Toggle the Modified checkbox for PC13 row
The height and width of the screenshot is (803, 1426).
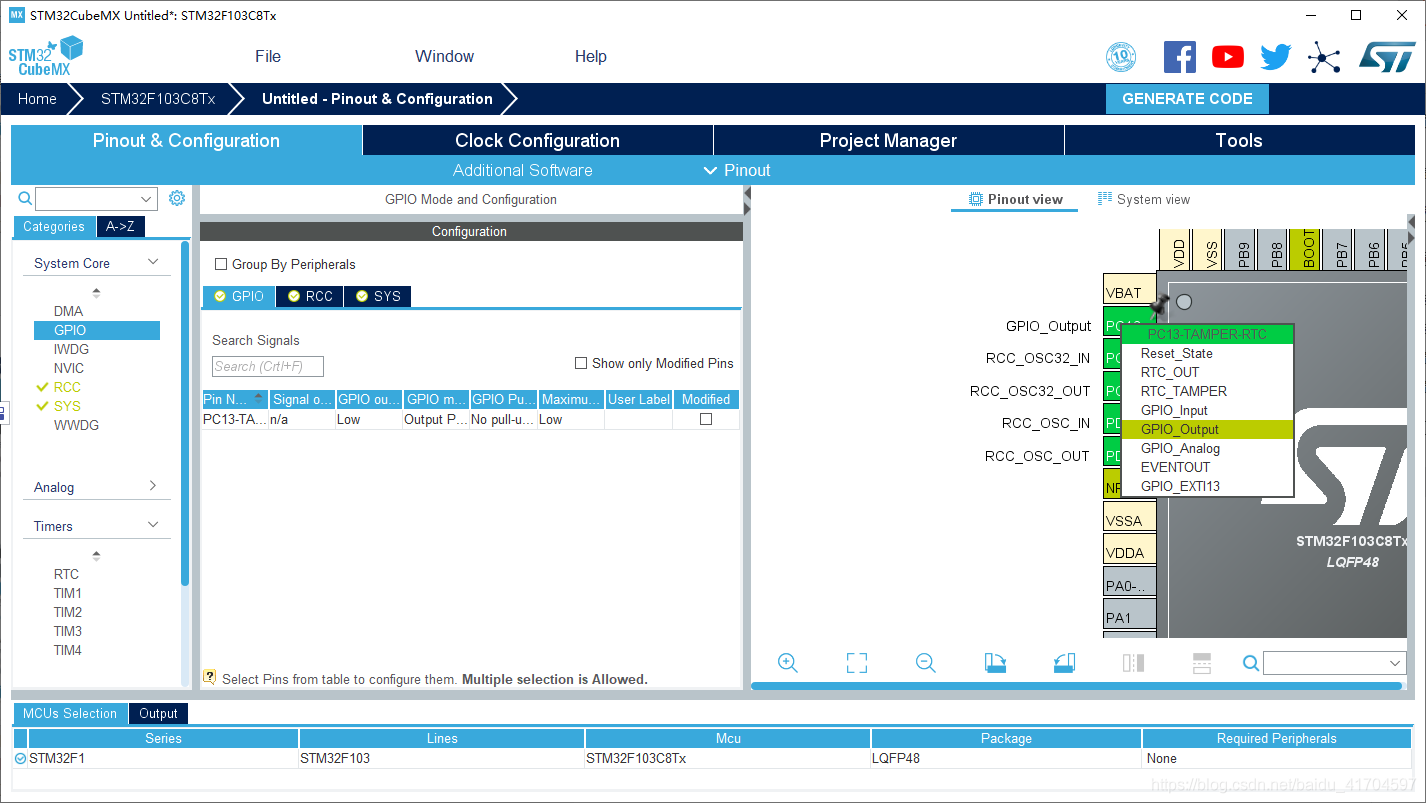click(x=706, y=419)
